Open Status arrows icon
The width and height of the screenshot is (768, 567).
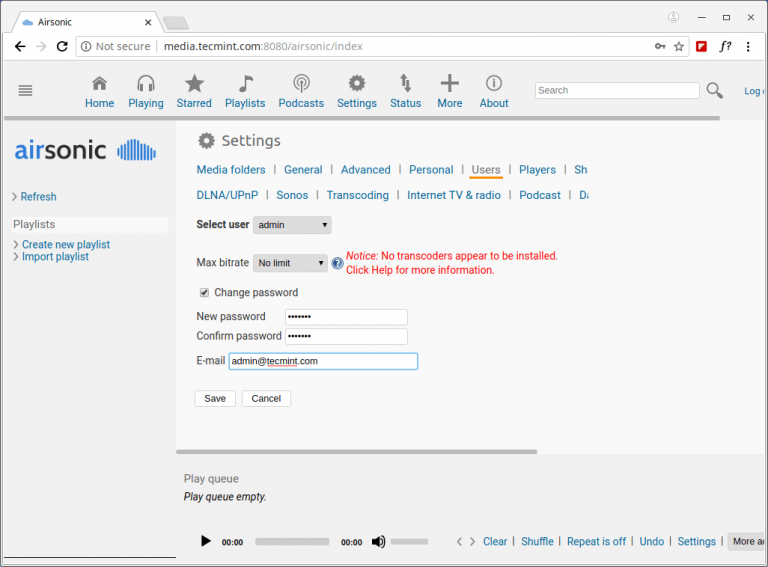[405, 83]
